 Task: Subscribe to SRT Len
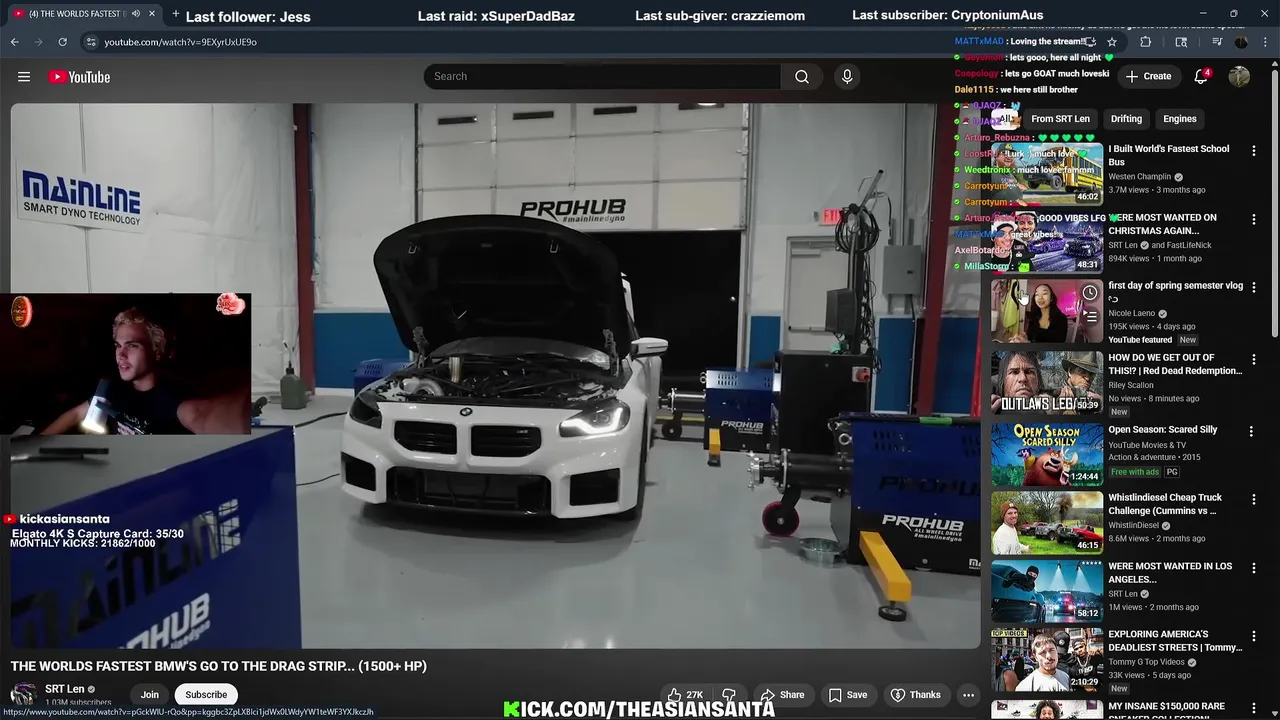206,695
